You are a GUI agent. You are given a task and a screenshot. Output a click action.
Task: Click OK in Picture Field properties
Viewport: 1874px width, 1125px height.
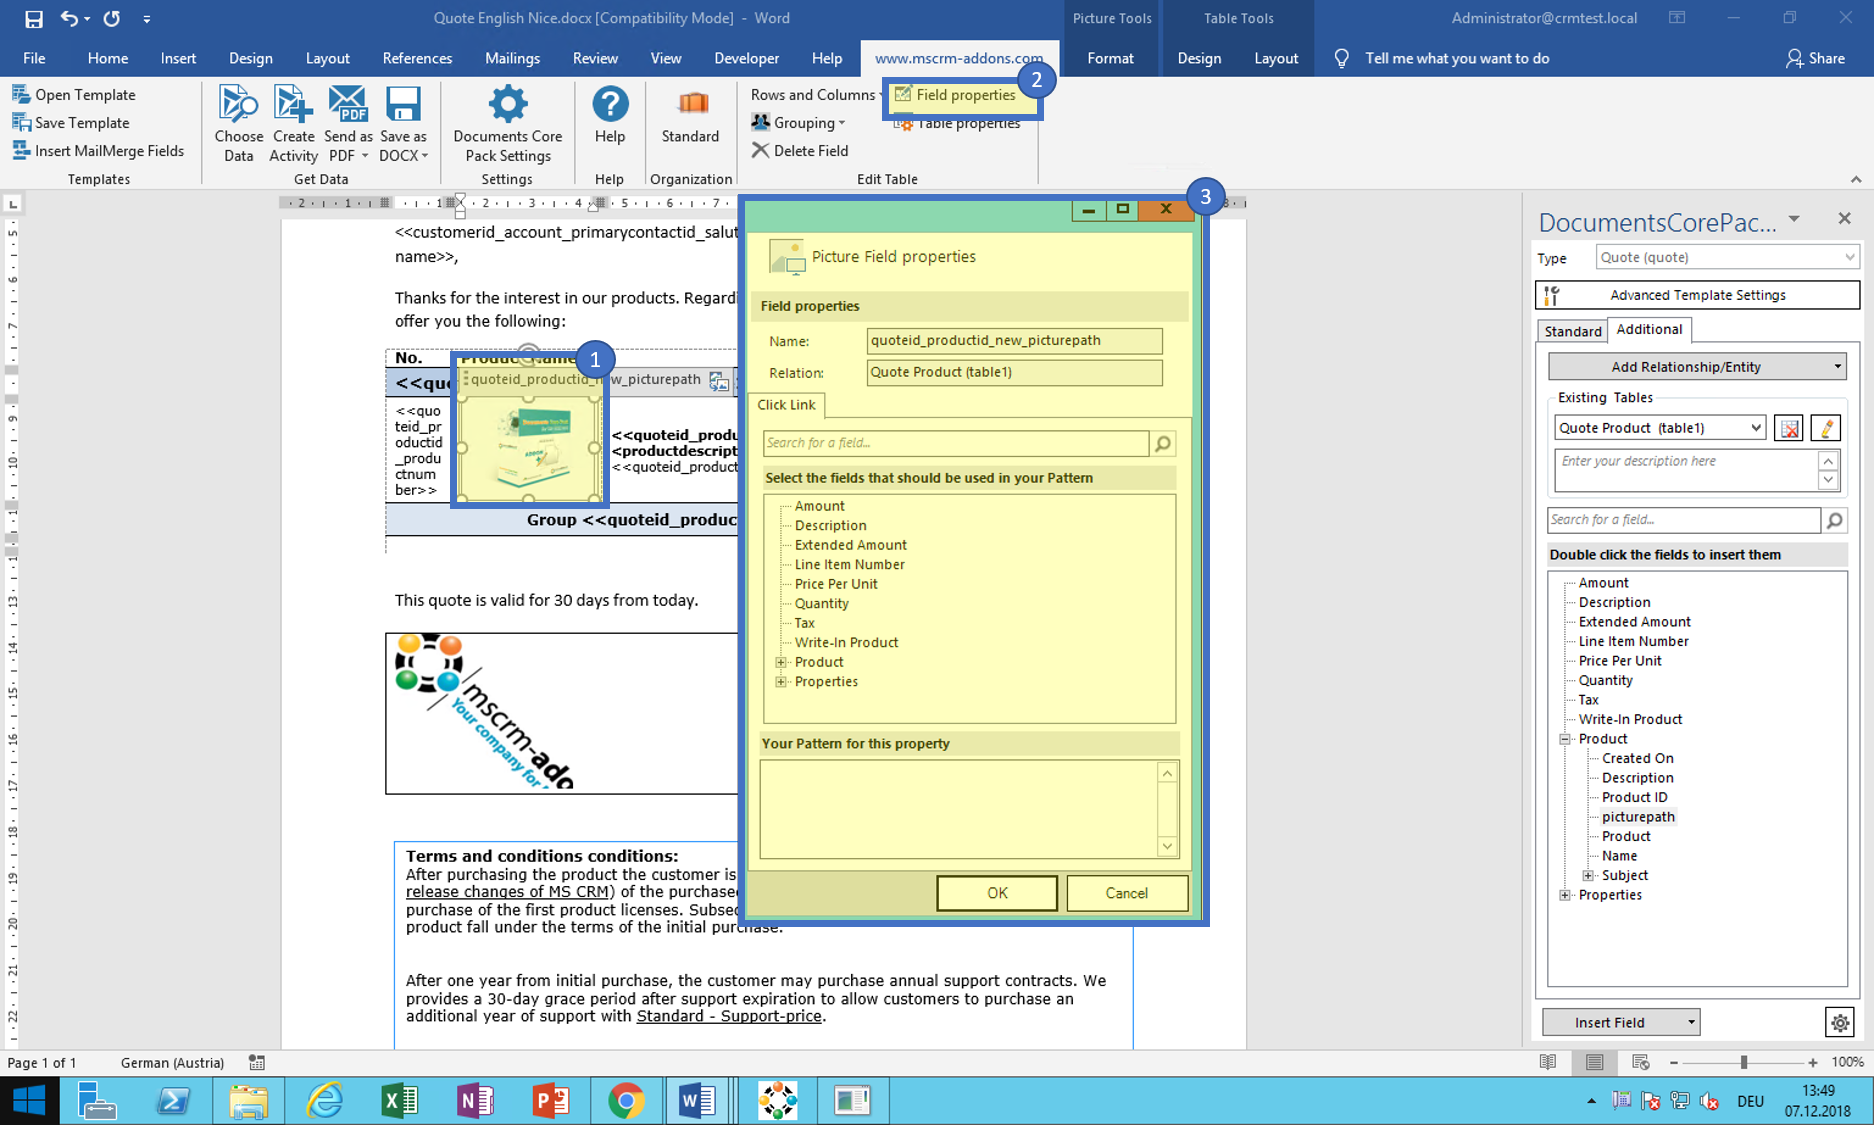(997, 893)
